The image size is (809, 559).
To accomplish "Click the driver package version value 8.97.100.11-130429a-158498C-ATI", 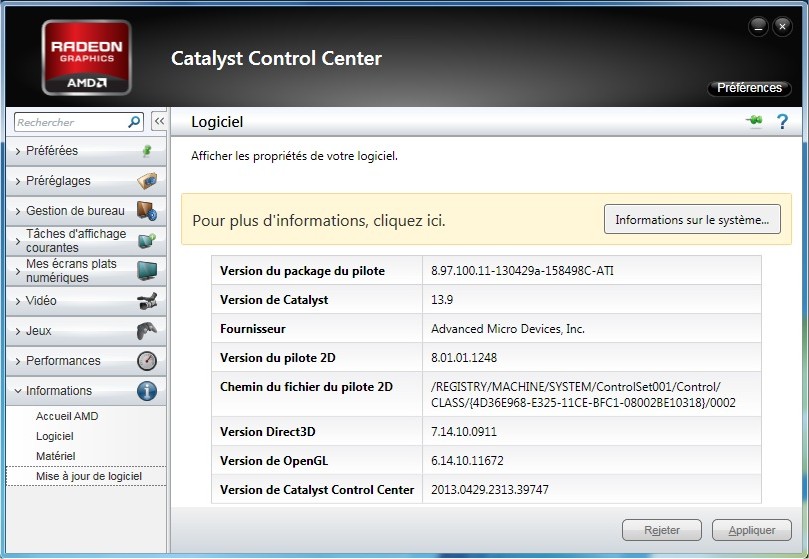I will coord(522,270).
